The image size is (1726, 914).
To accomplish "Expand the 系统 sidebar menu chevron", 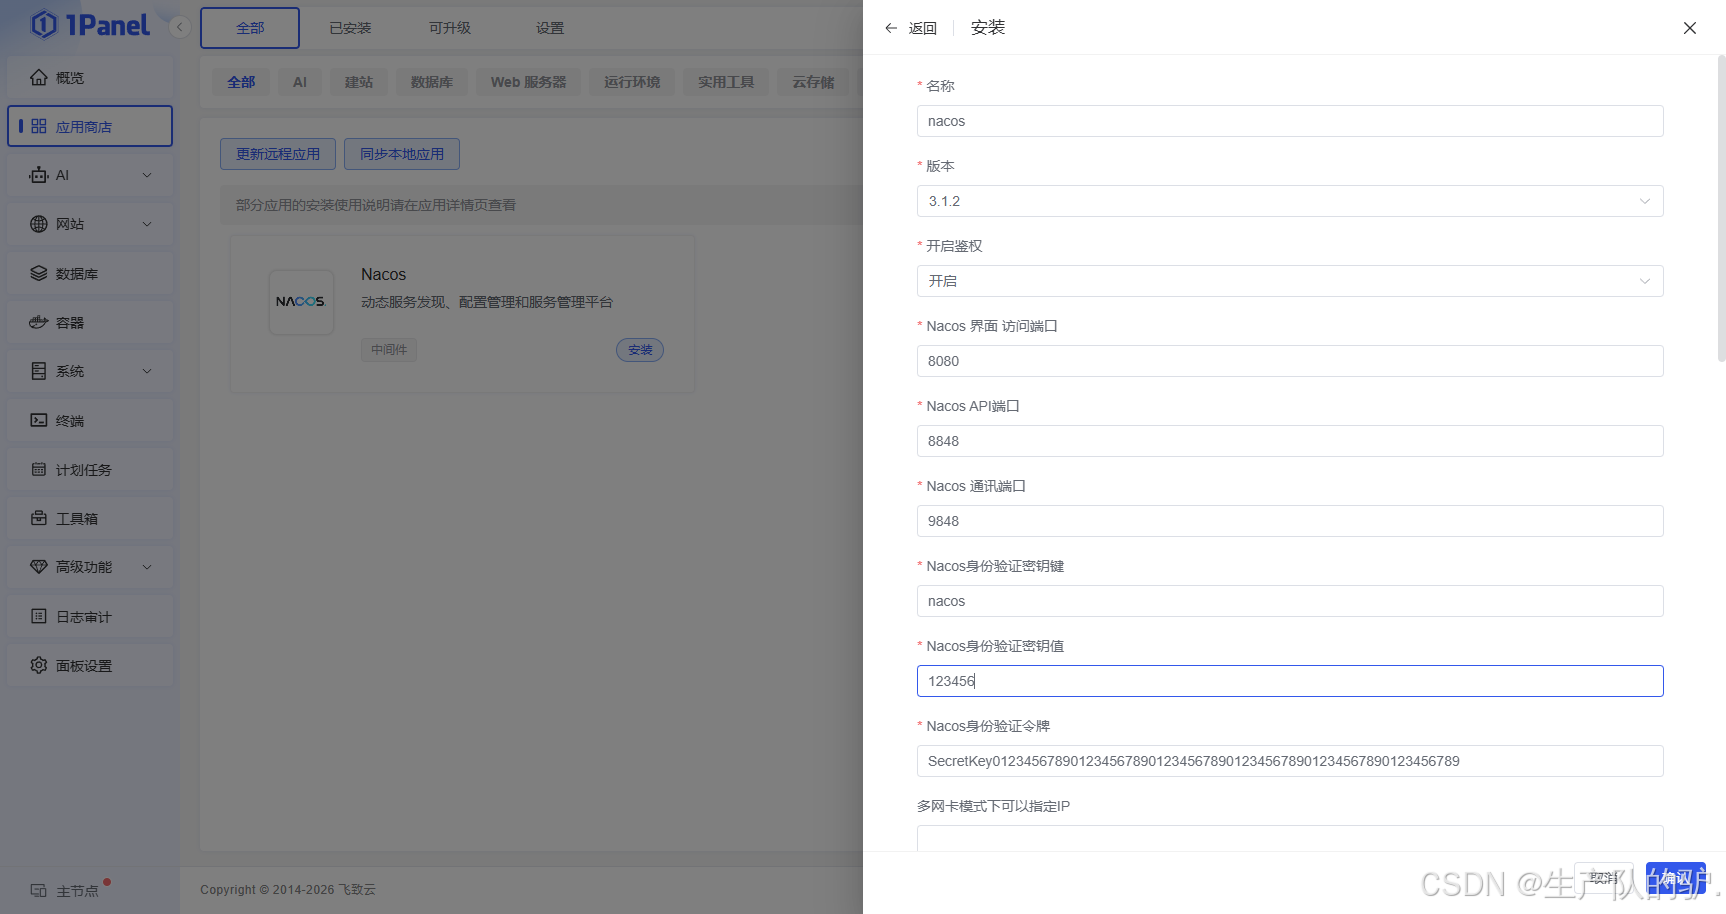I will (147, 371).
